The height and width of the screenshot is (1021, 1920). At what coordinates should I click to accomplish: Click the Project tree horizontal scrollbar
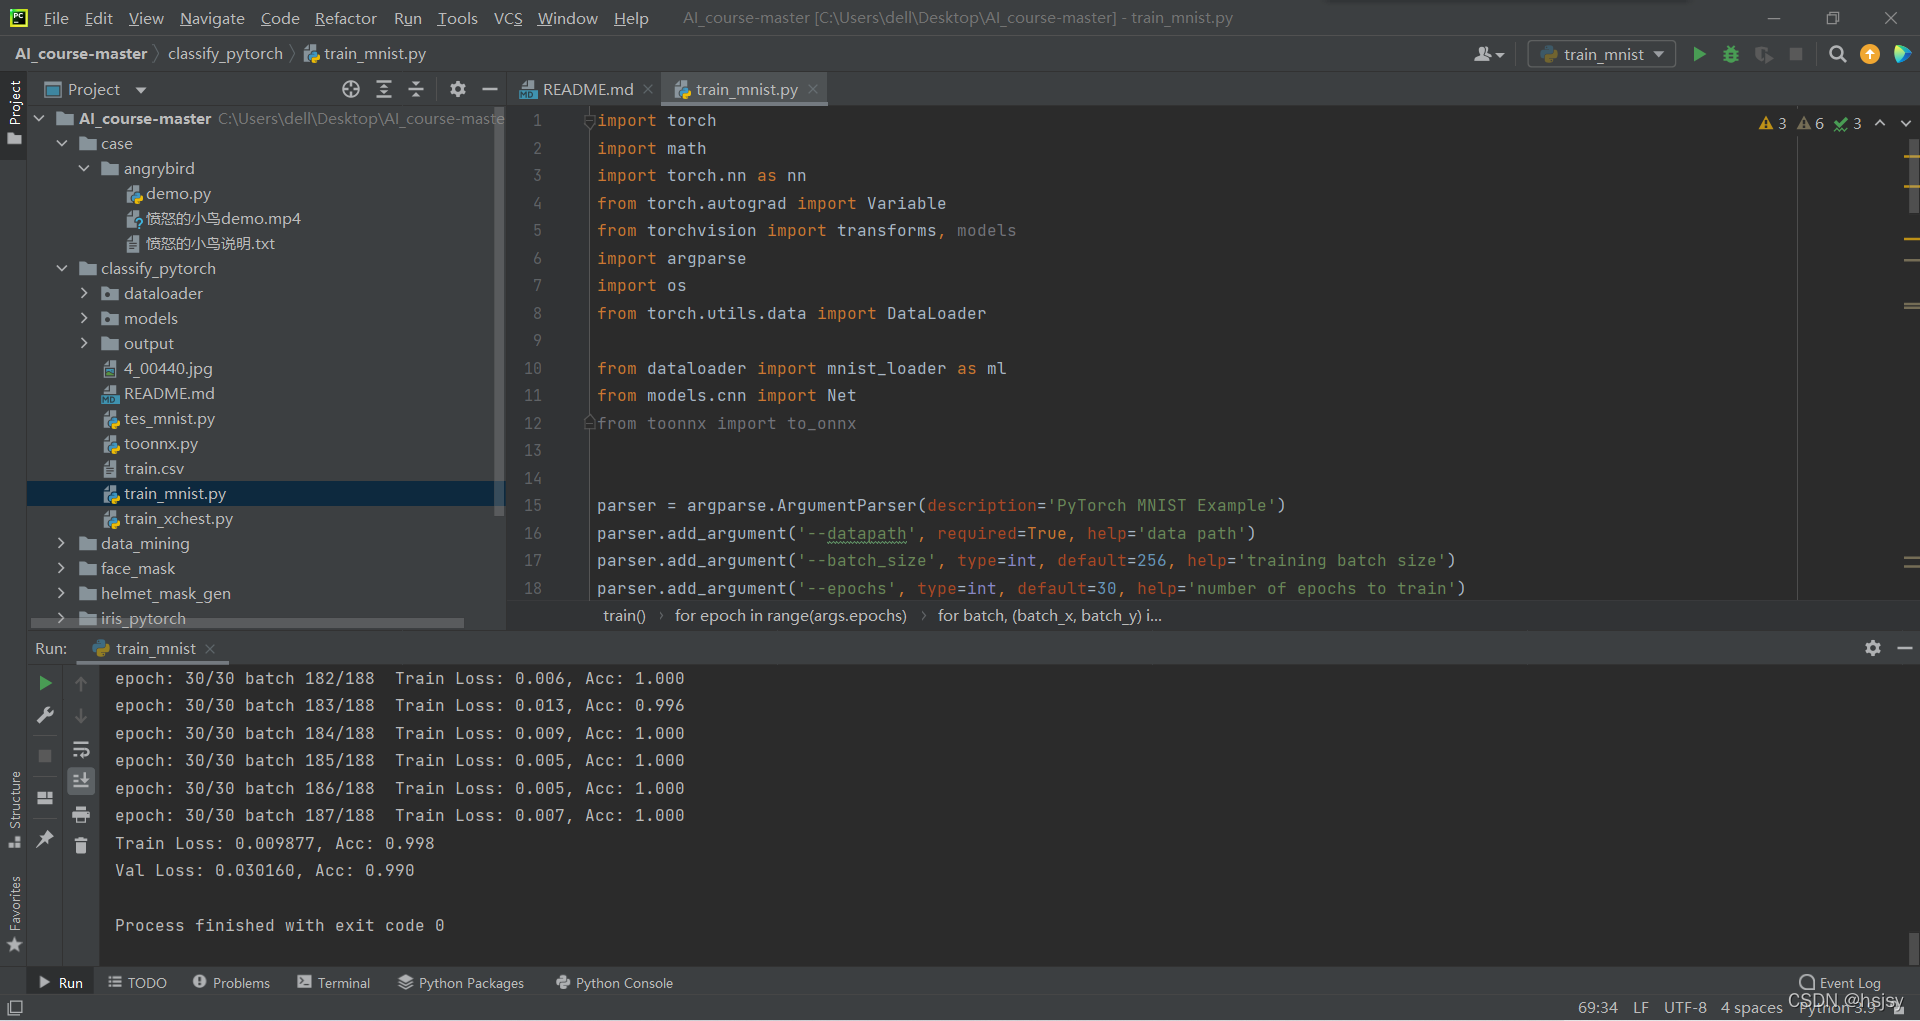click(248, 623)
